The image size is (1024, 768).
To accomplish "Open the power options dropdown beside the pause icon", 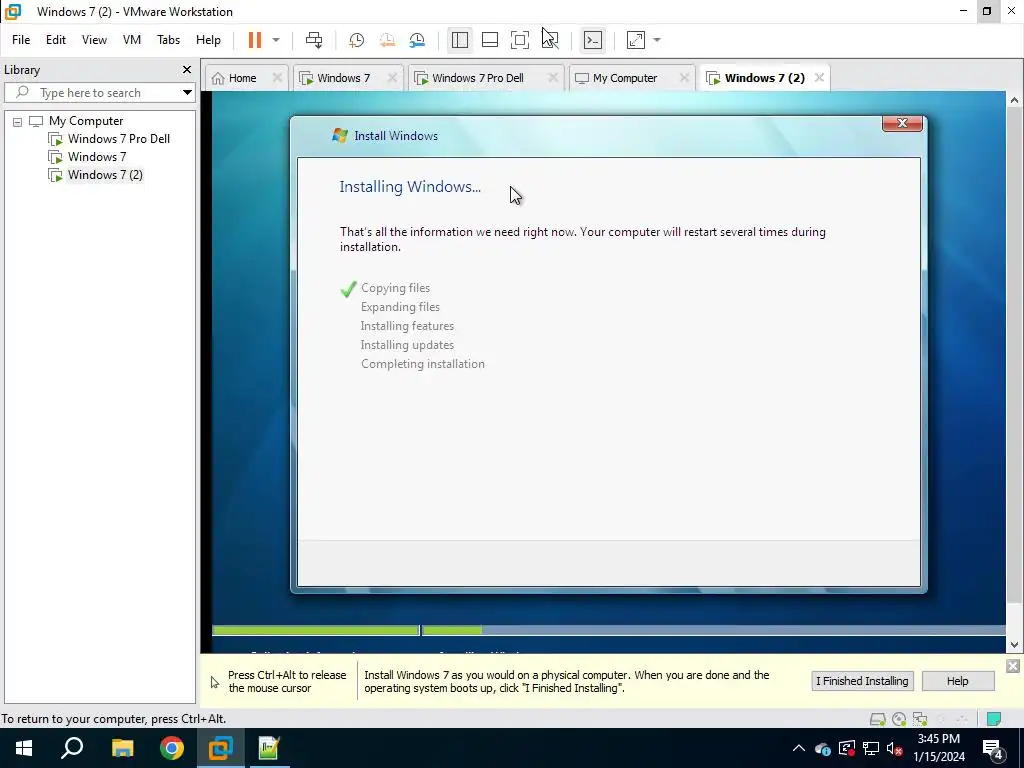I will (276, 40).
